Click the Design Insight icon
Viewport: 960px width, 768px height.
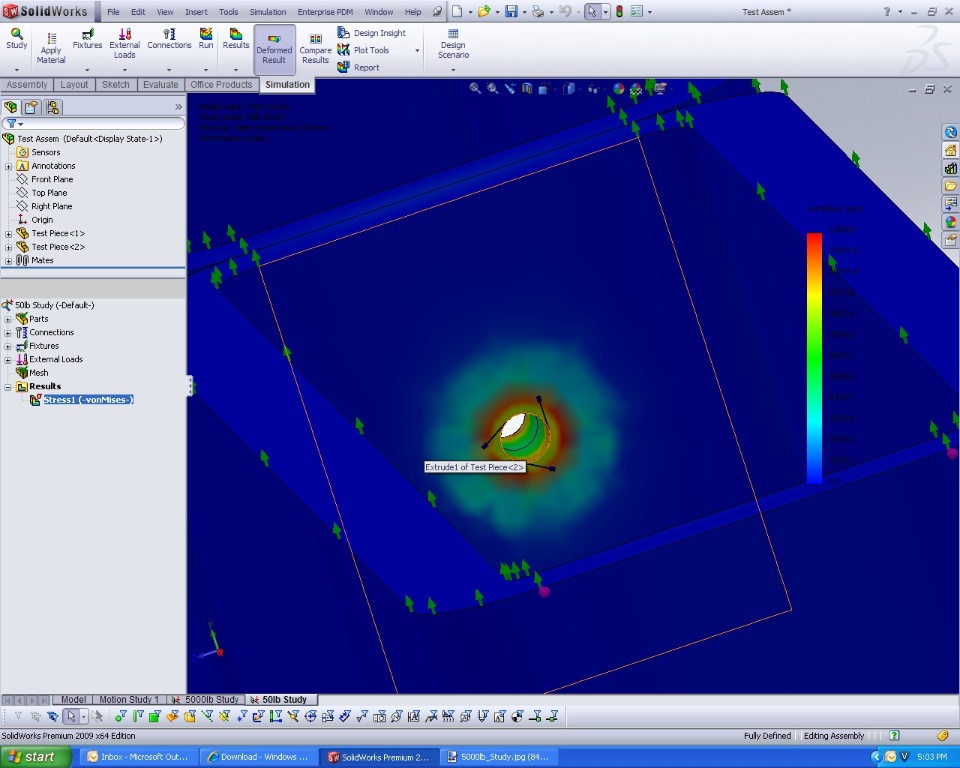click(344, 33)
